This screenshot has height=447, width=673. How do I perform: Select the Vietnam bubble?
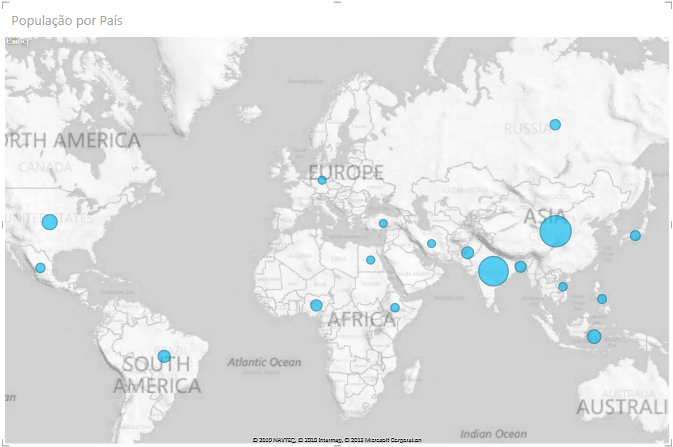tap(563, 287)
